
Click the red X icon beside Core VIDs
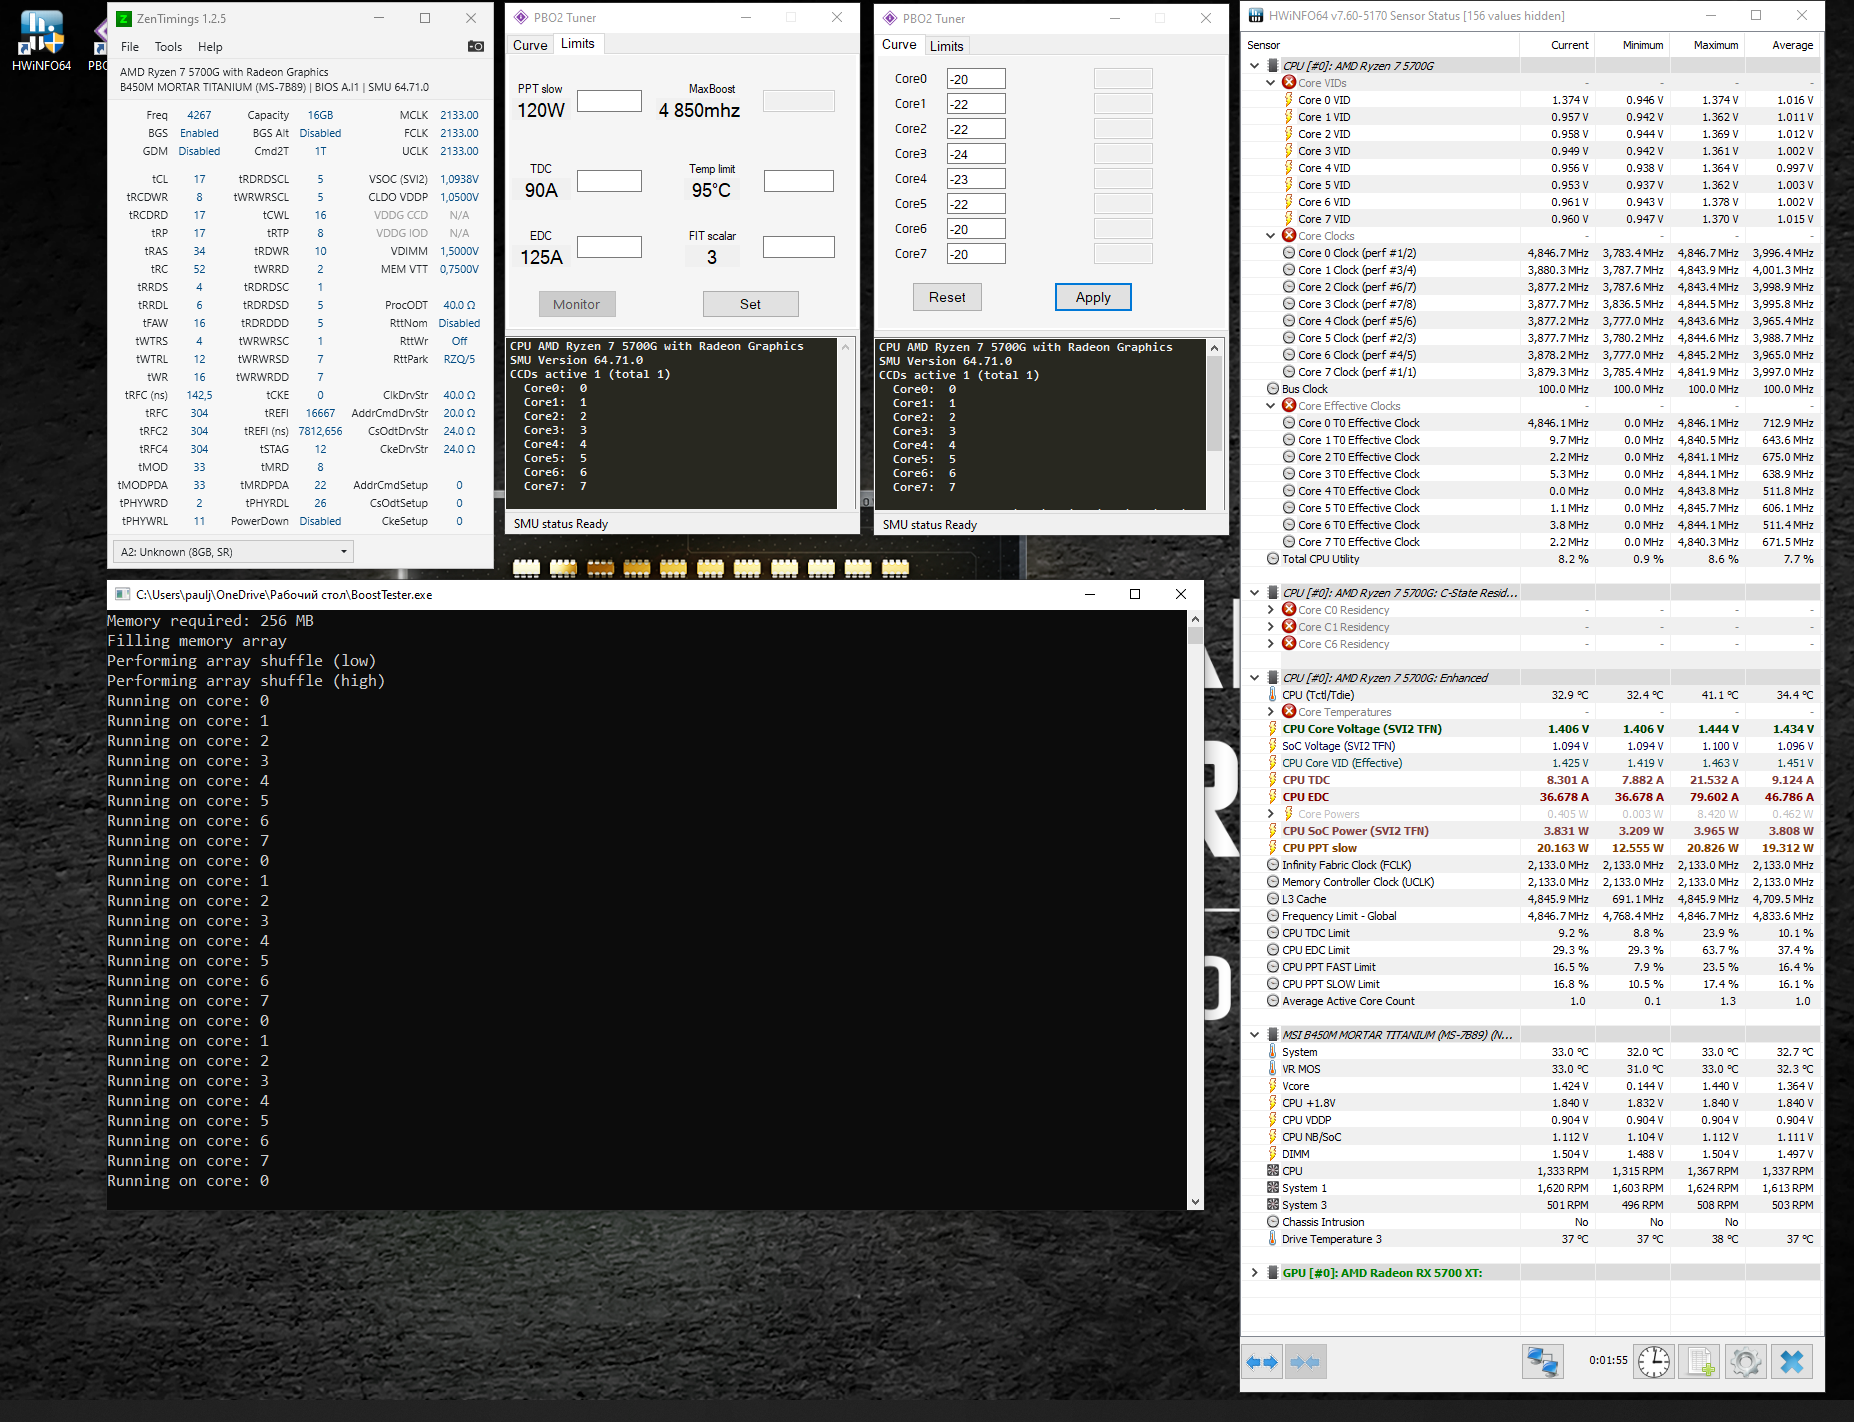[1289, 83]
